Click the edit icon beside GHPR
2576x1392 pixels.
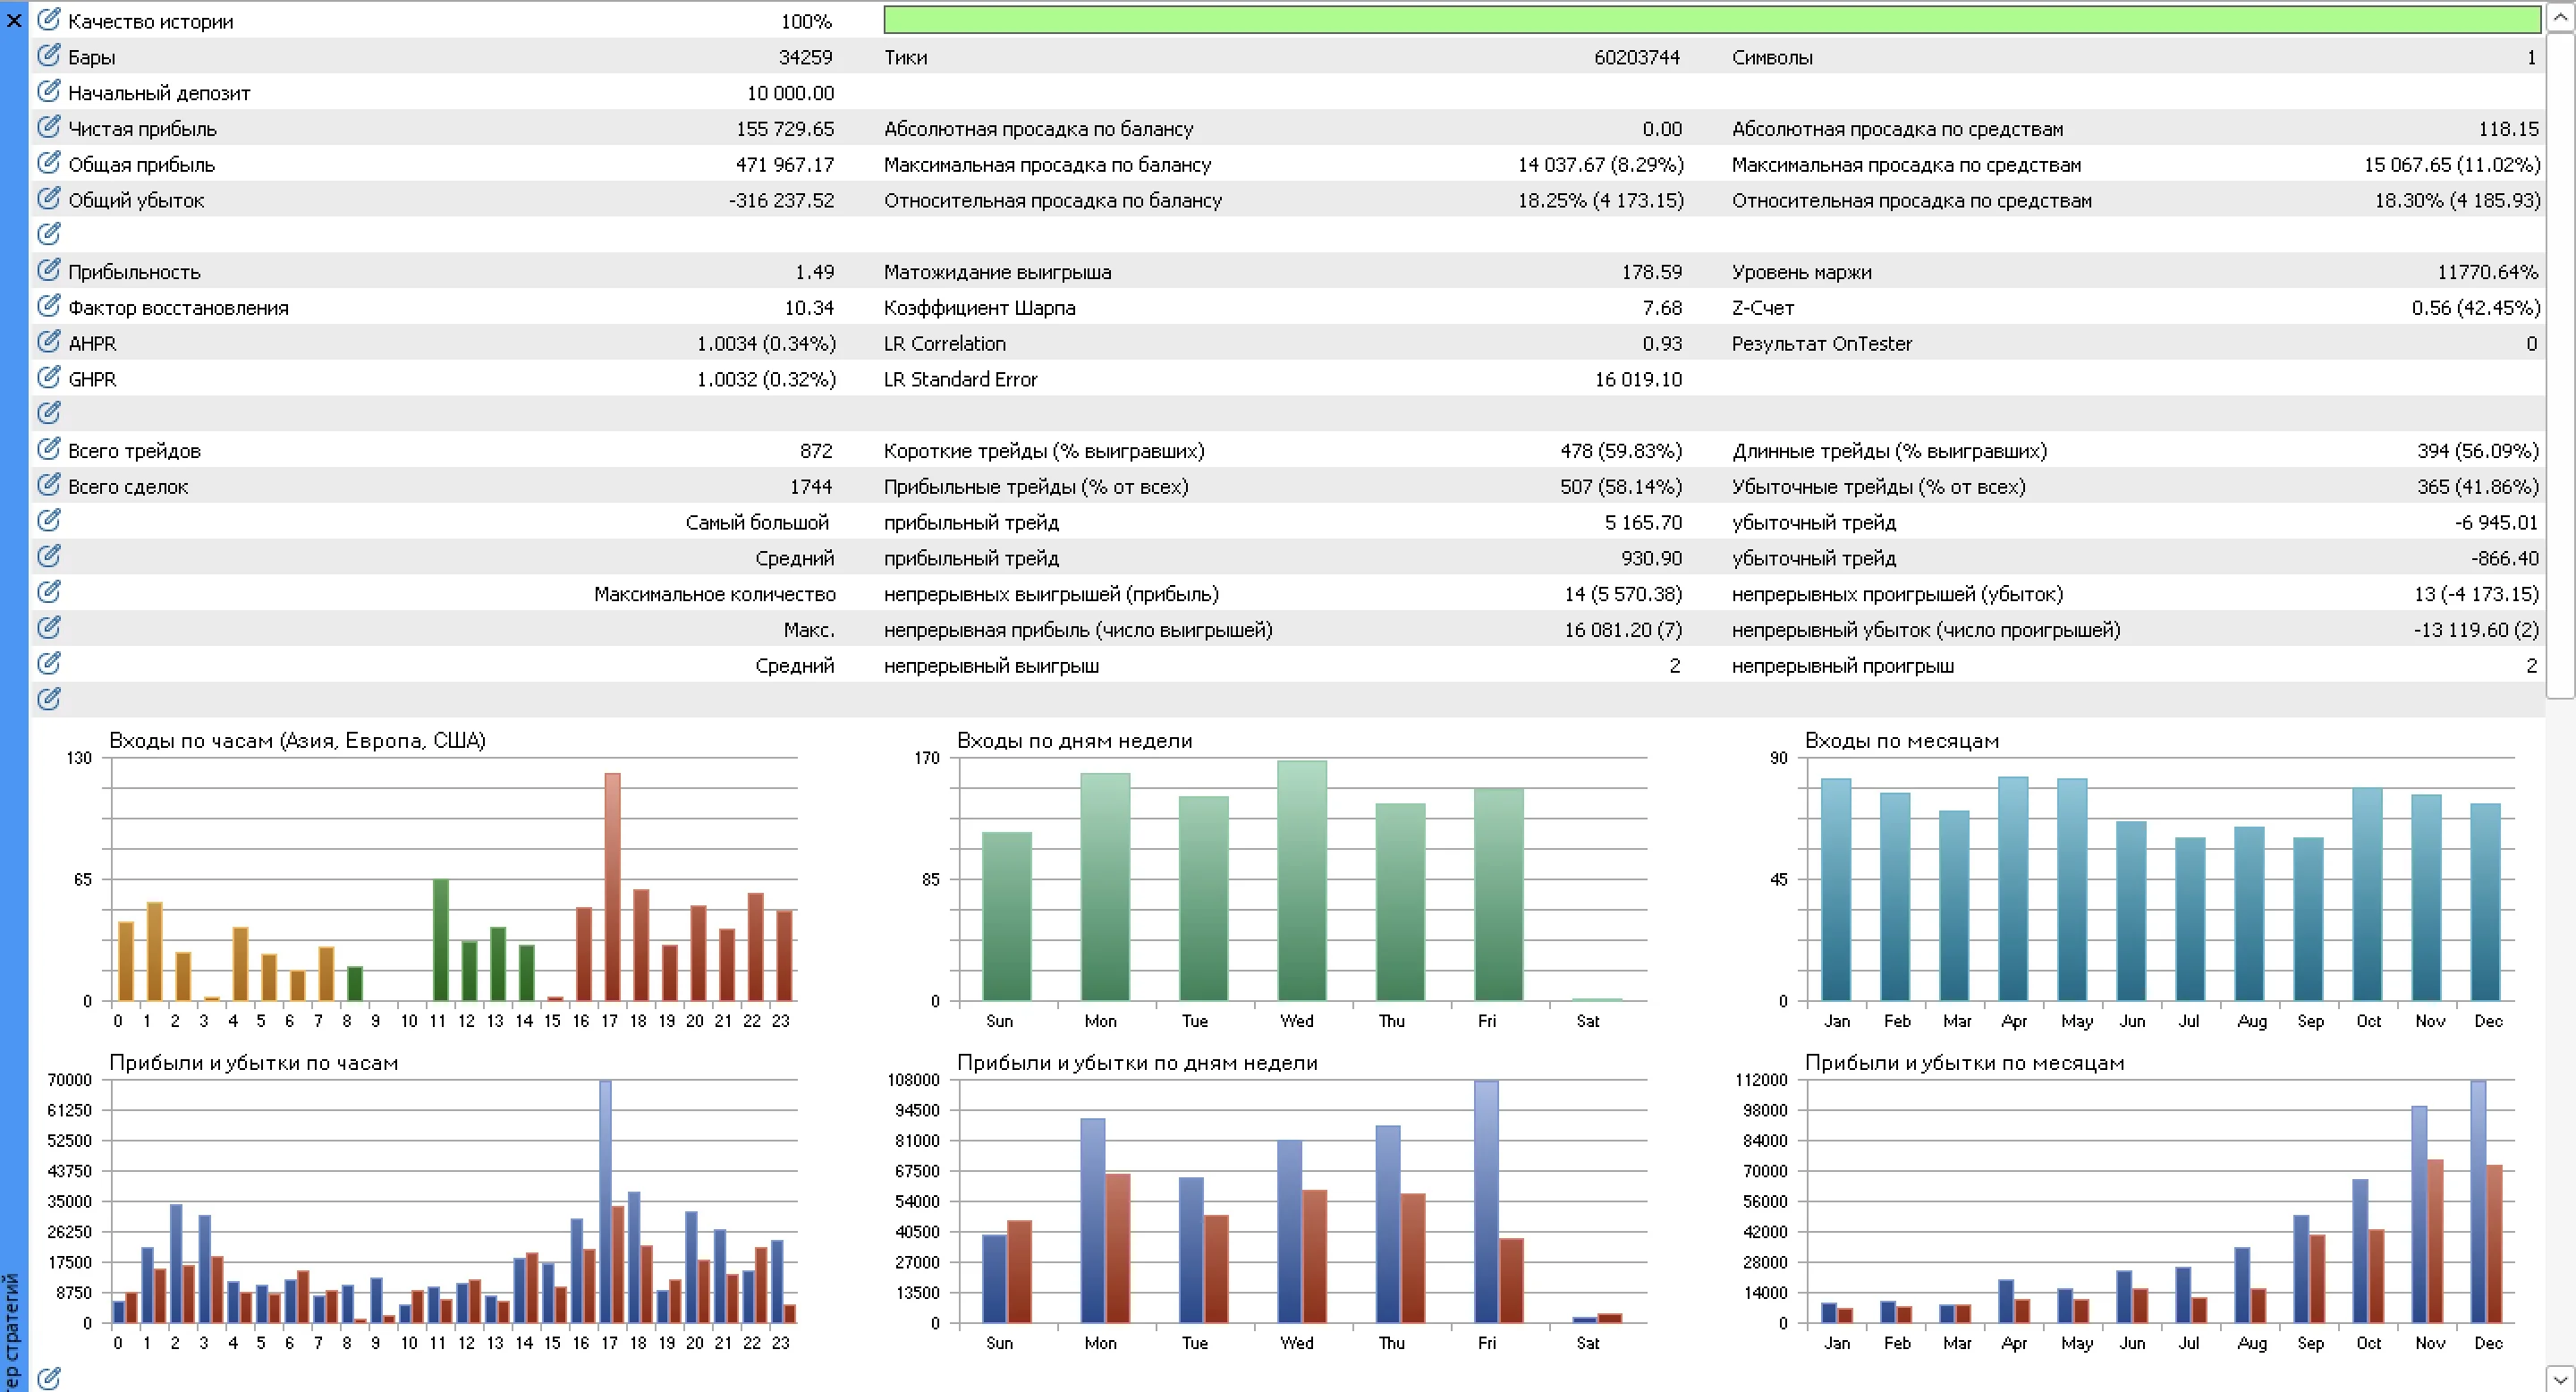point(49,378)
